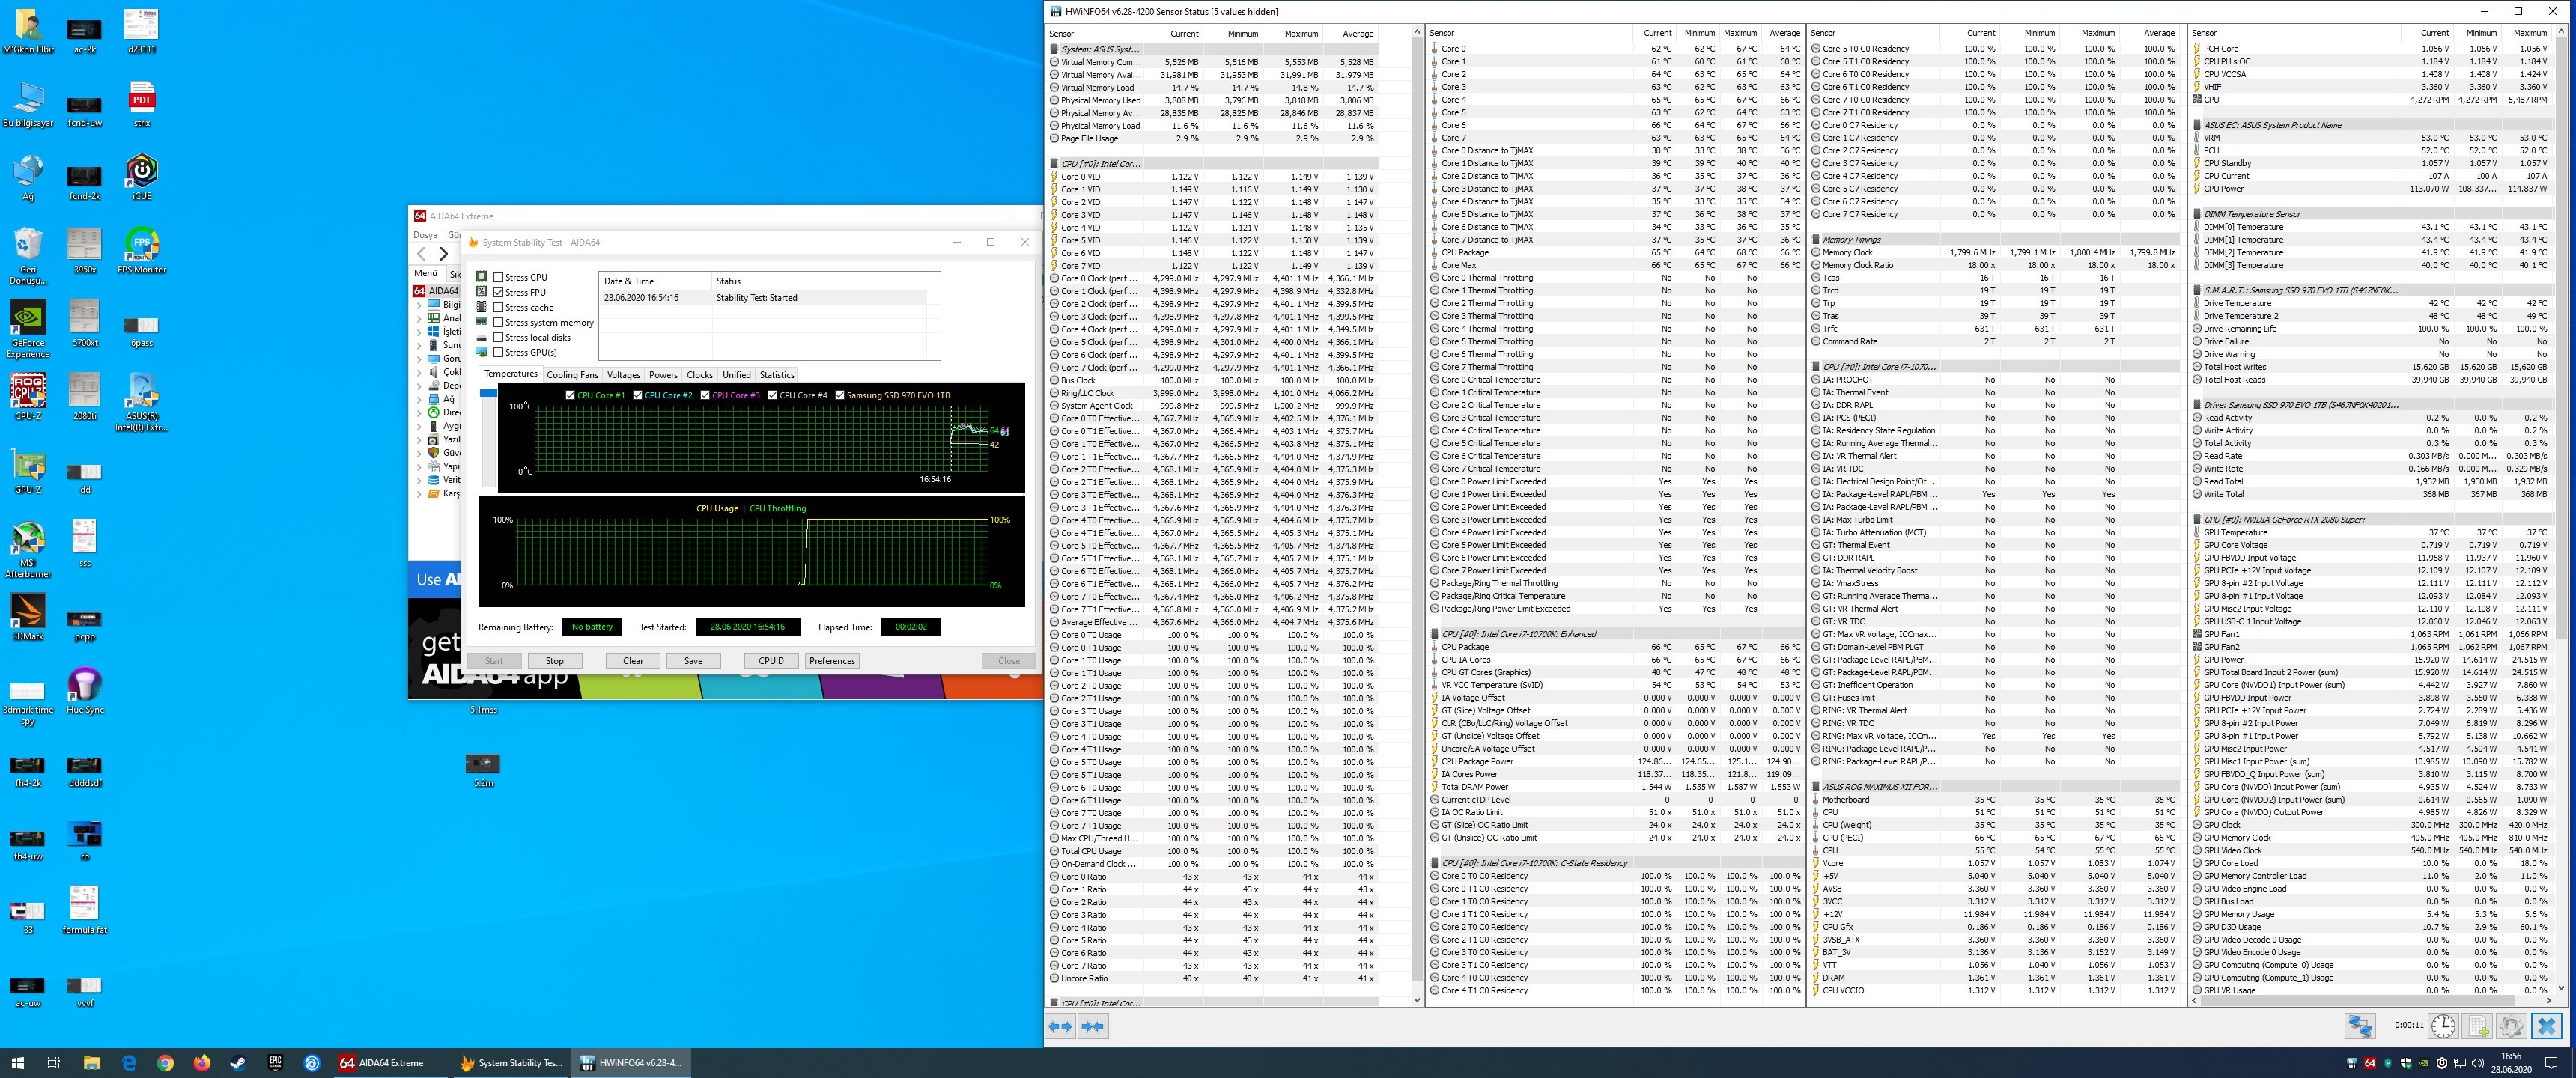
Task: Enable Stress local disks checkbox
Action: coord(498,337)
